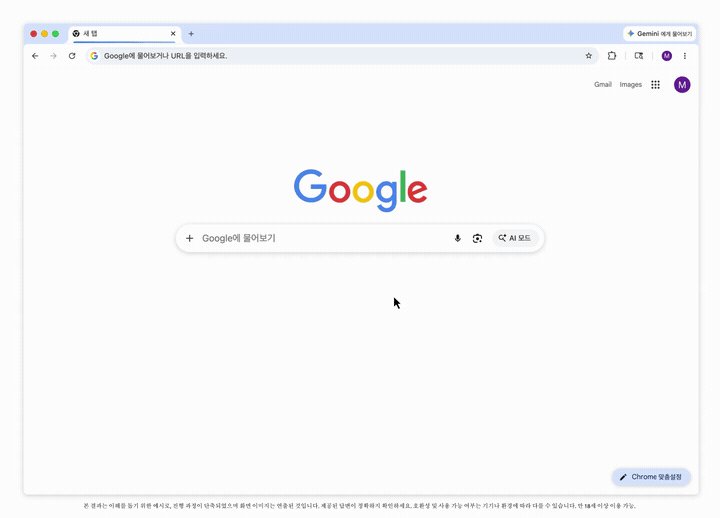Open the toolbar profile avatar menu
The image size is (720, 518).
point(667,56)
